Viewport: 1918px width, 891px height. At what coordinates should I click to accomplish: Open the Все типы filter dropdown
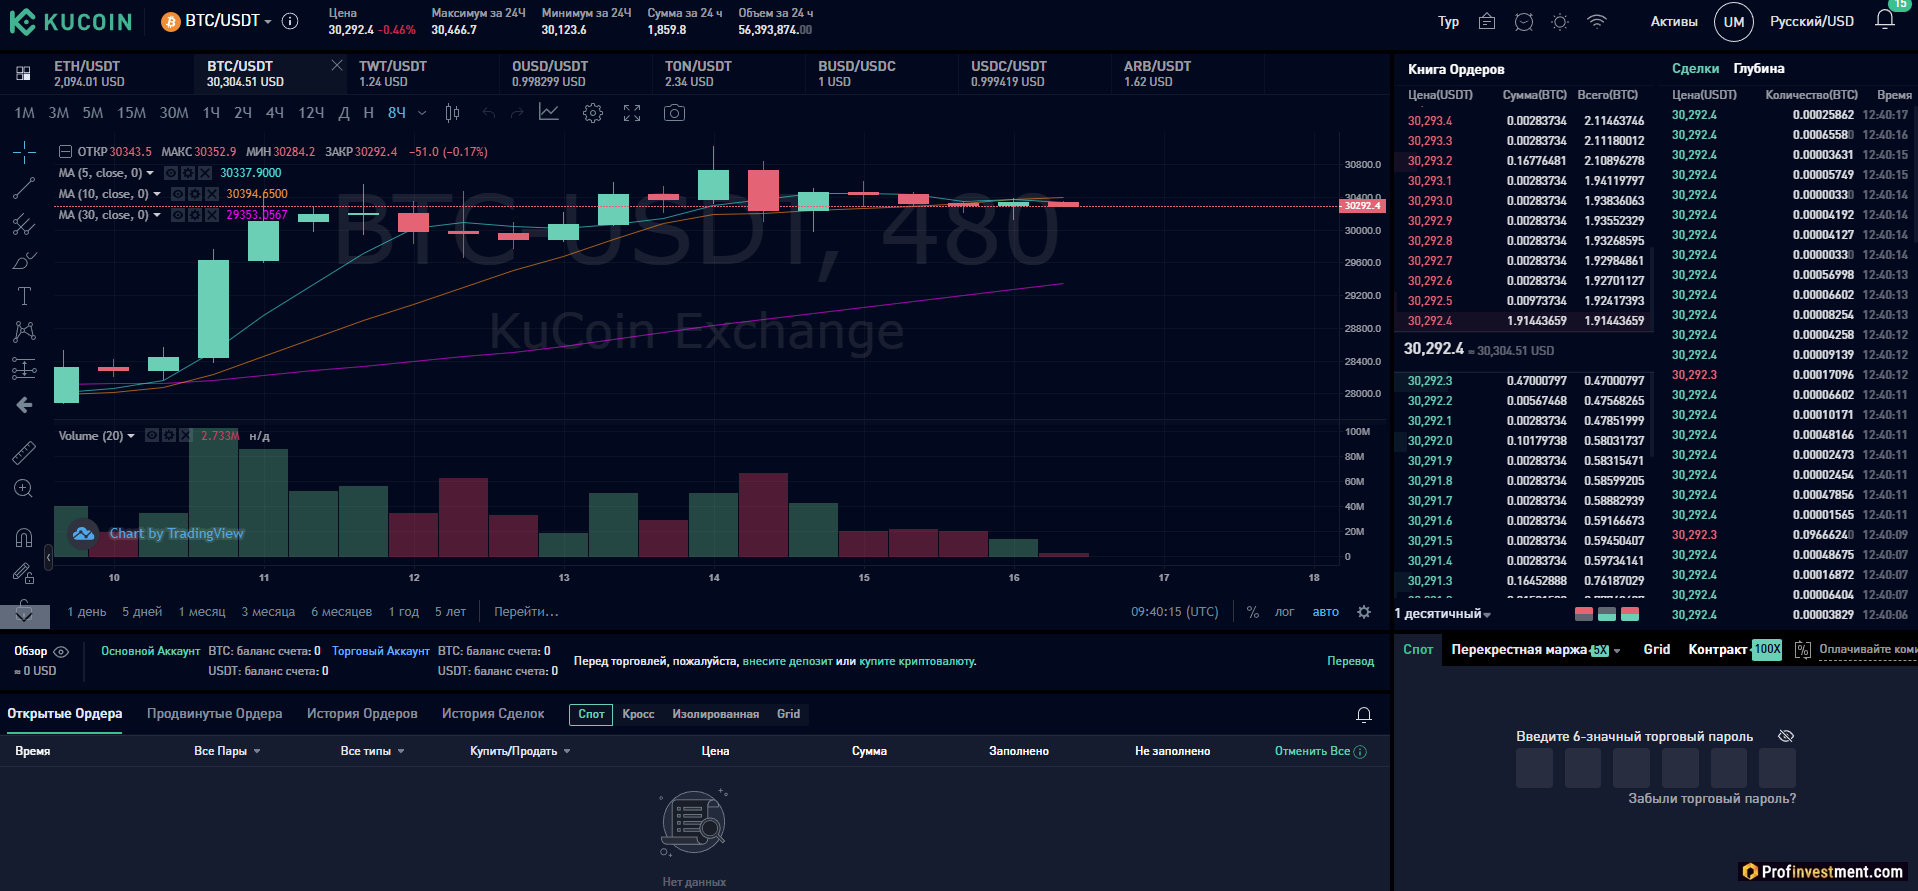click(x=372, y=751)
